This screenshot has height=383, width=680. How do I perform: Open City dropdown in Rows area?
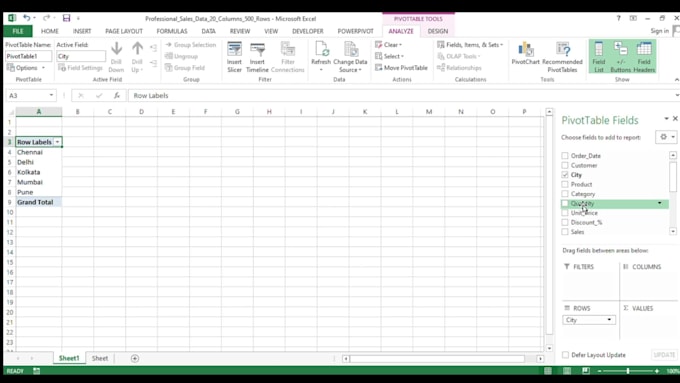(609, 320)
